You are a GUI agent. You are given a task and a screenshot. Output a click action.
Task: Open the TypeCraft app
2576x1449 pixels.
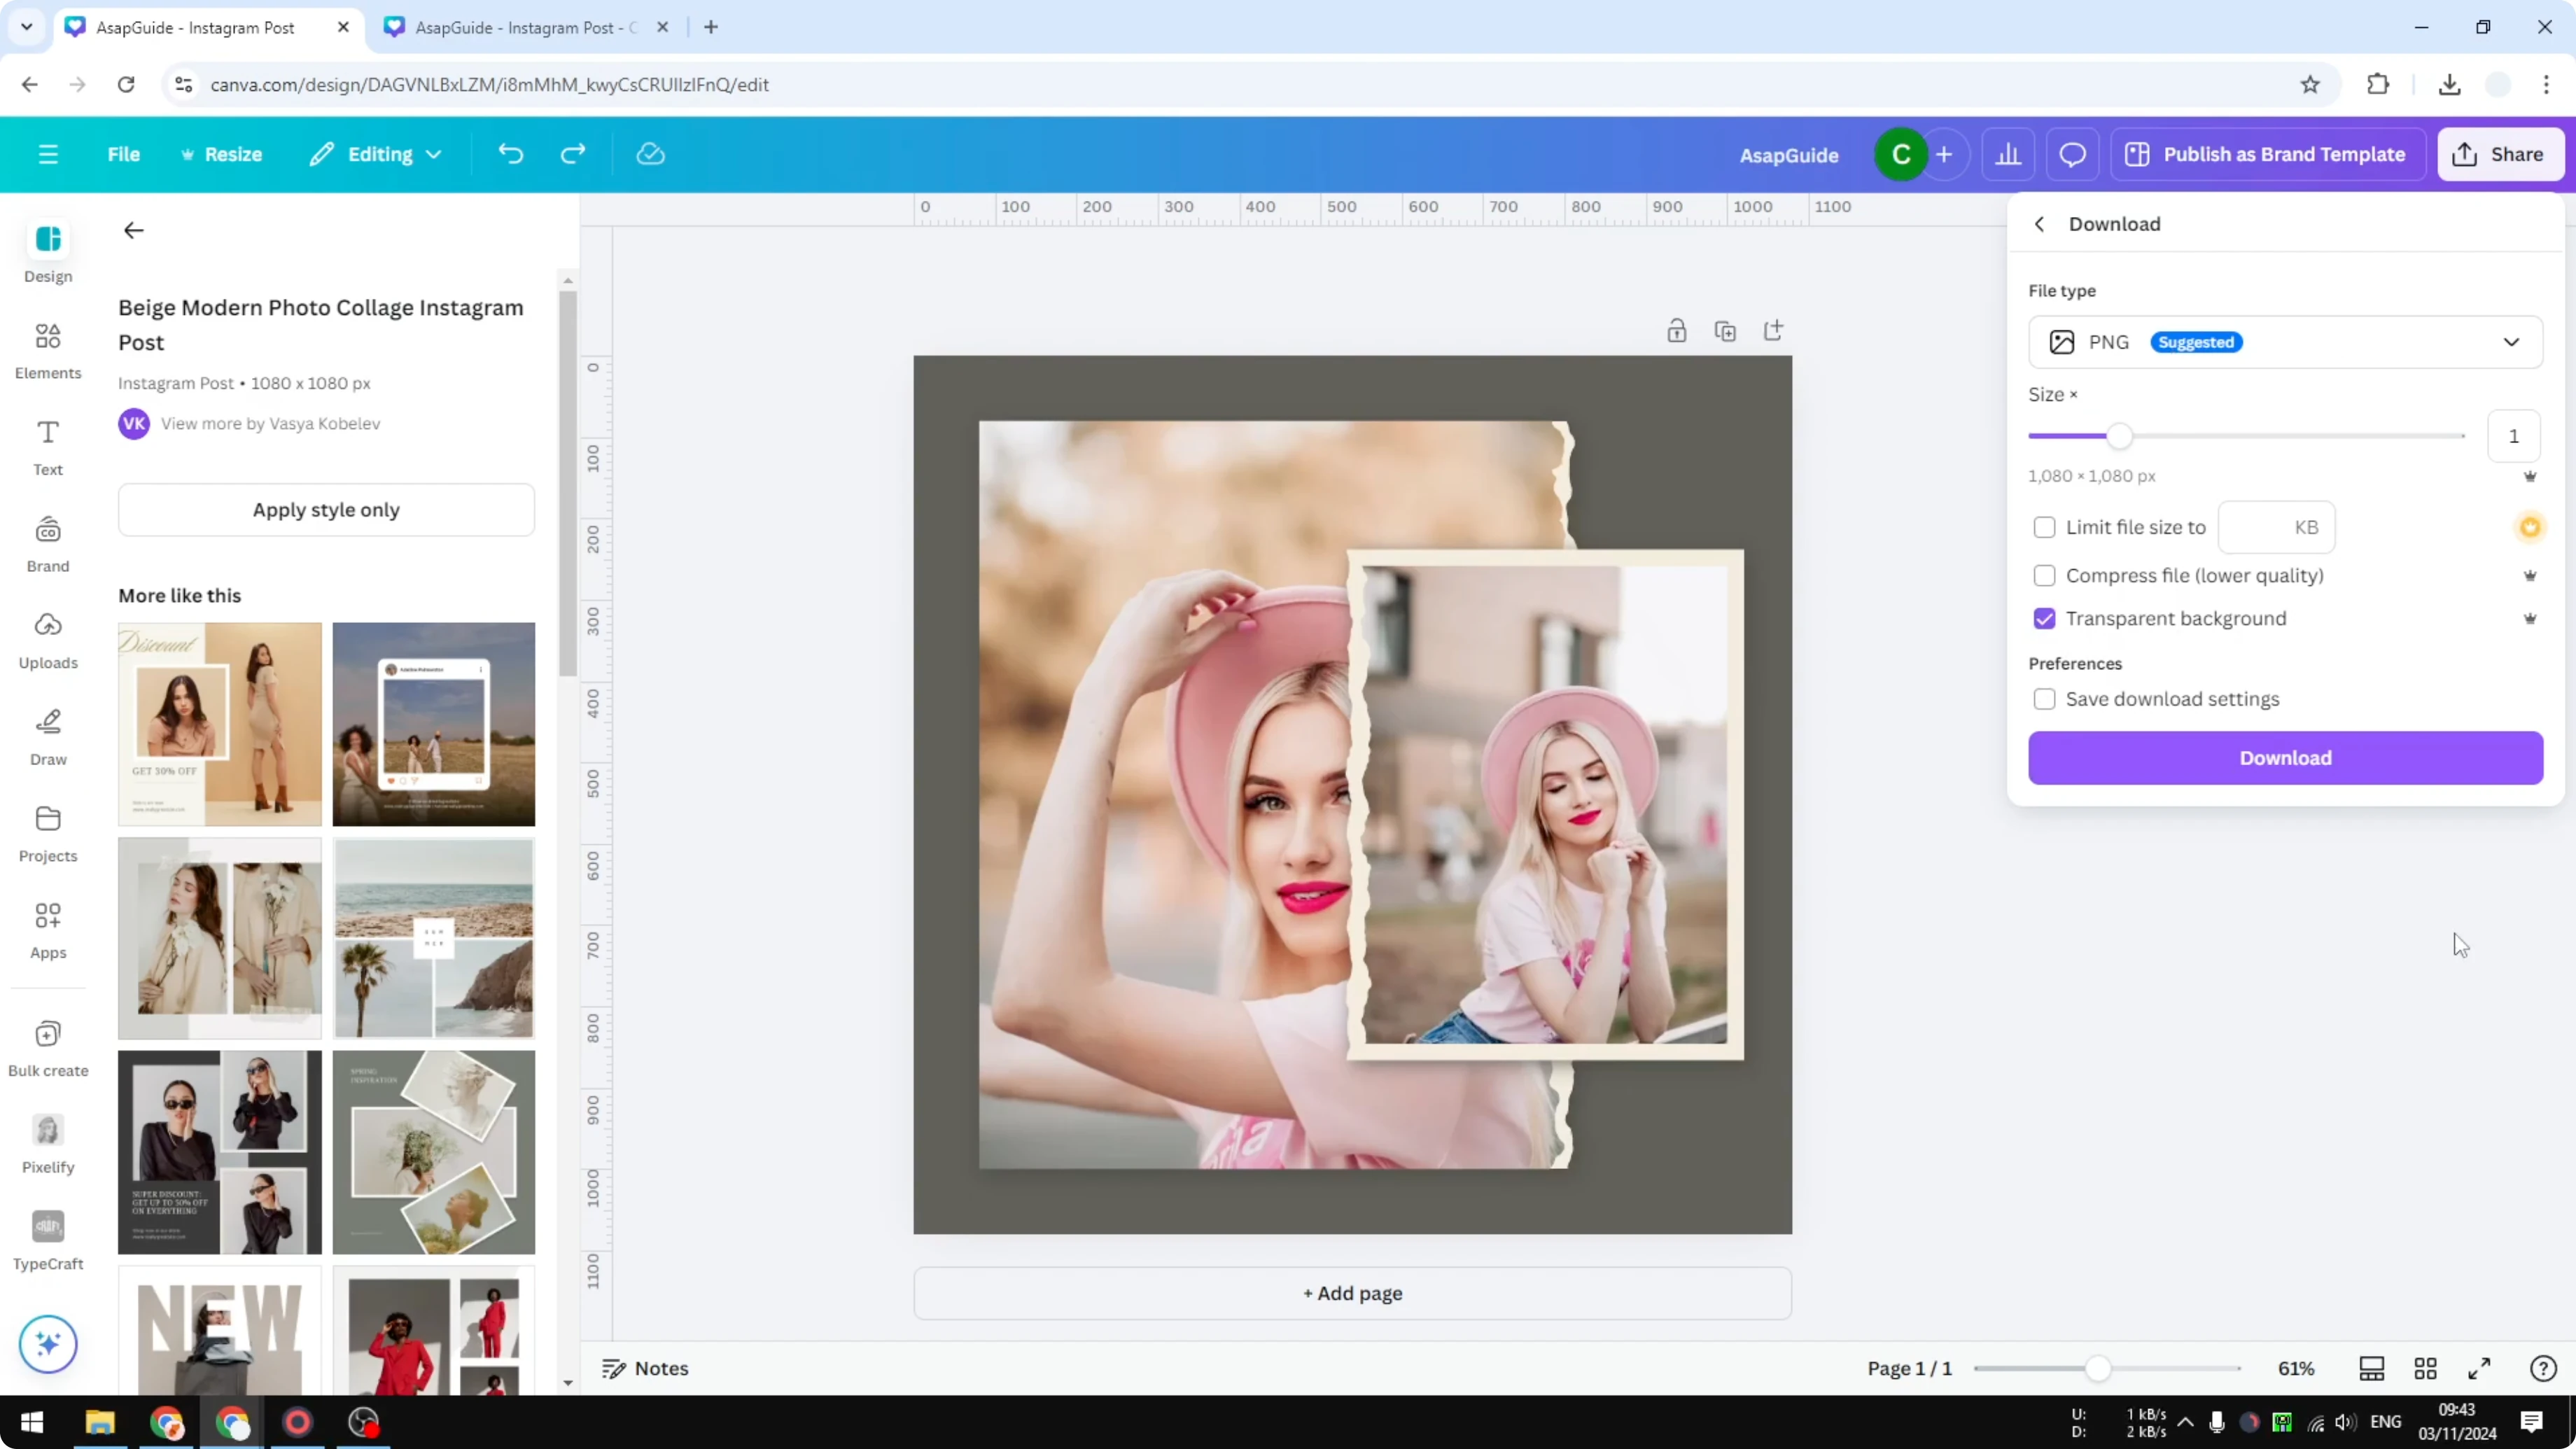click(47, 1240)
